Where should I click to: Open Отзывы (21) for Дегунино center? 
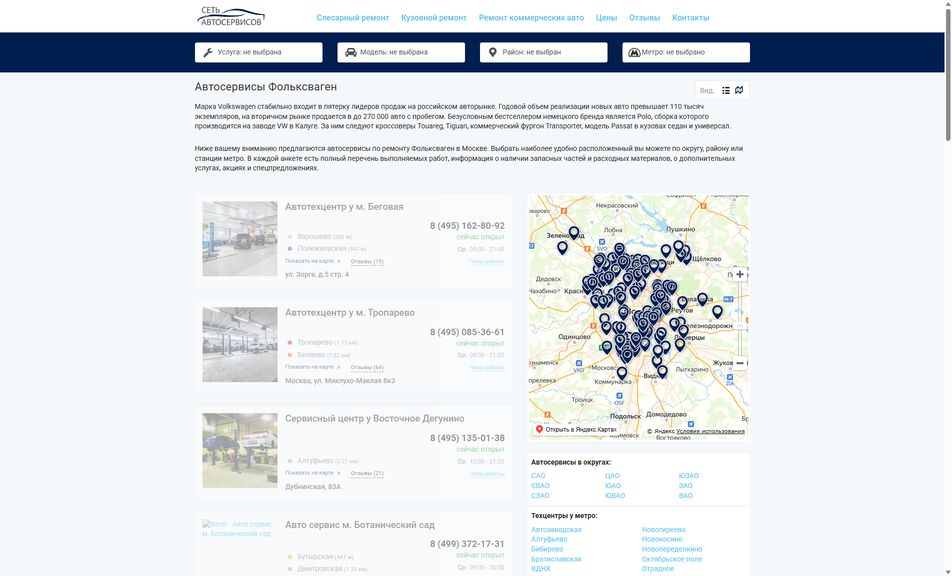(x=367, y=473)
